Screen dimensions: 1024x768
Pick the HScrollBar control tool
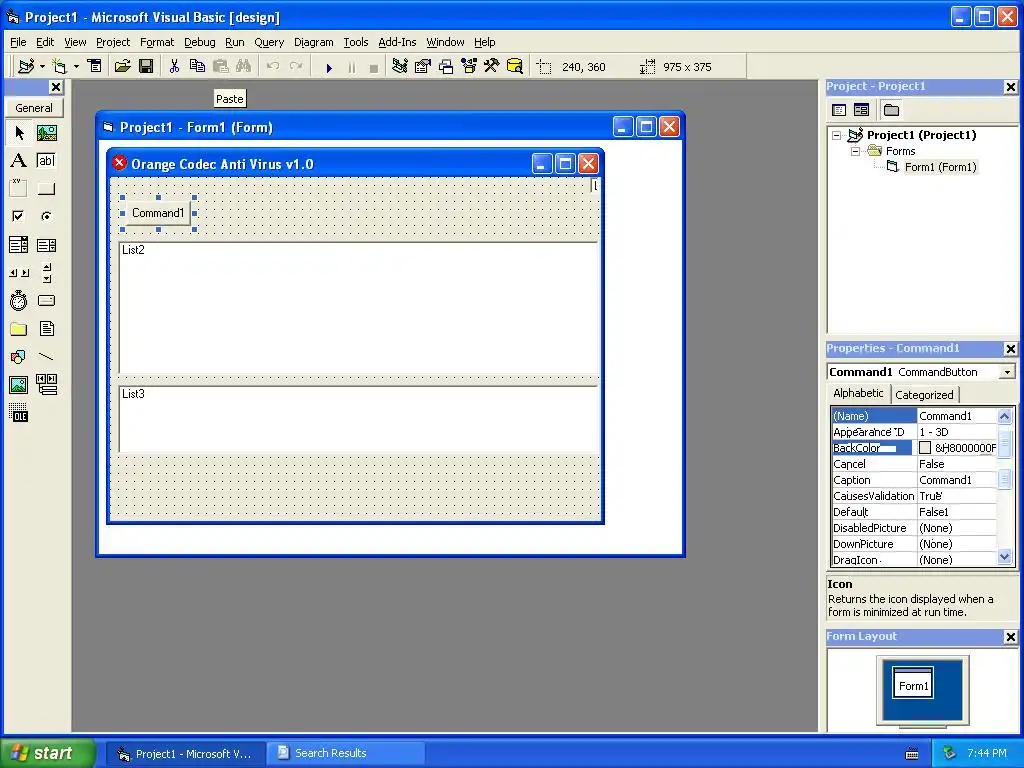point(19,273)
